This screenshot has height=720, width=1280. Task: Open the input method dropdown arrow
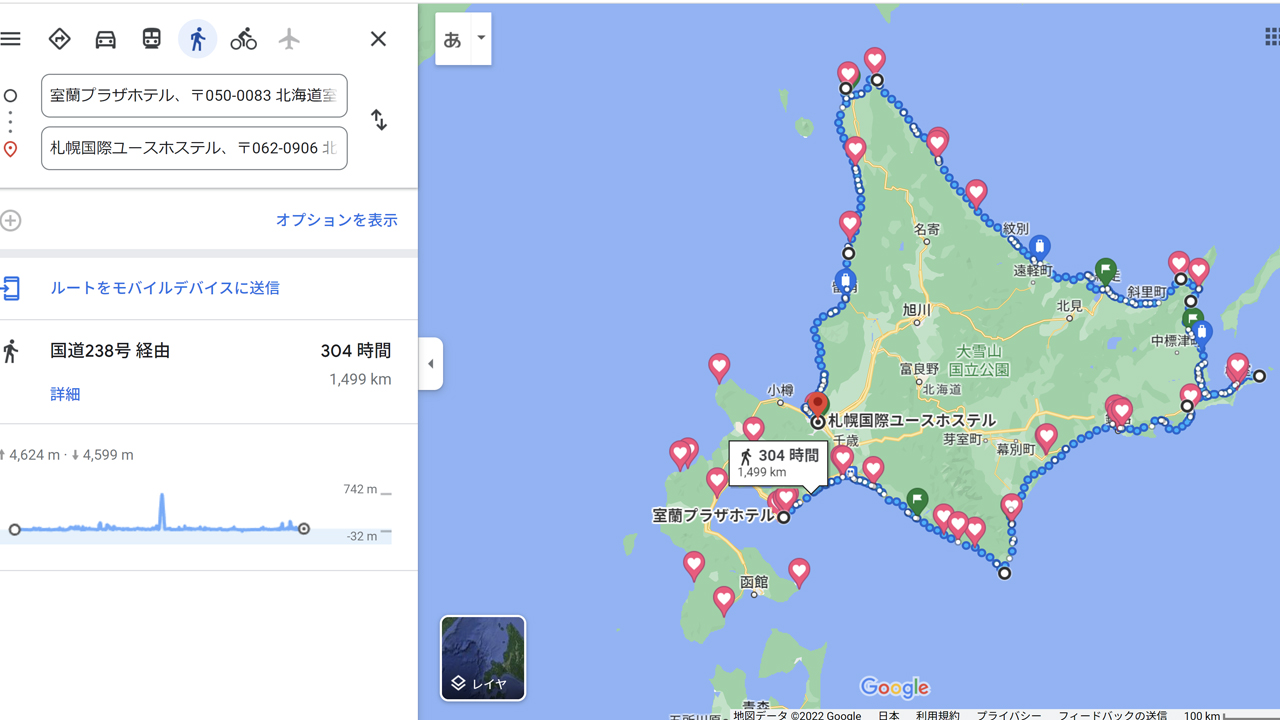point(481,39)
